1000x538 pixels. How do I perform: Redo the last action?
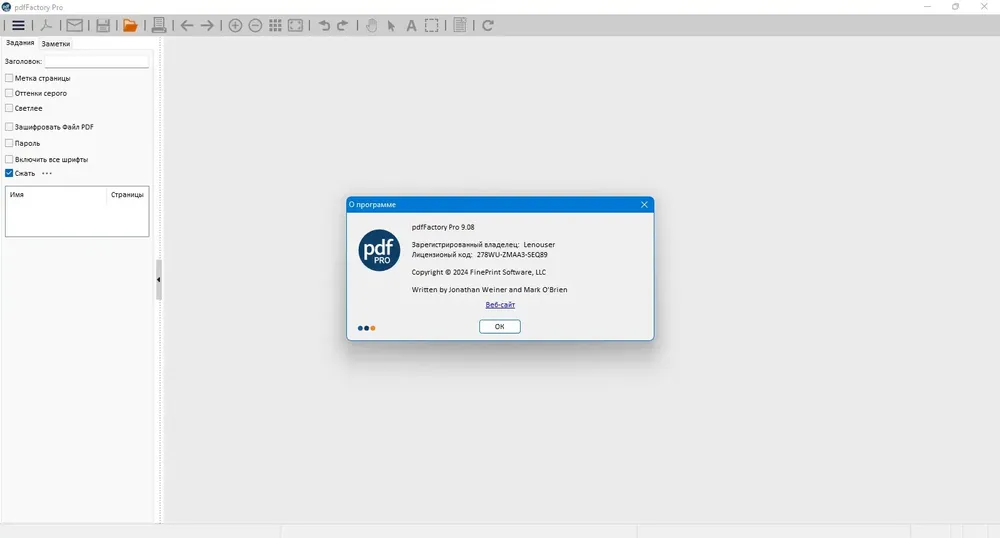pos(342,25)
